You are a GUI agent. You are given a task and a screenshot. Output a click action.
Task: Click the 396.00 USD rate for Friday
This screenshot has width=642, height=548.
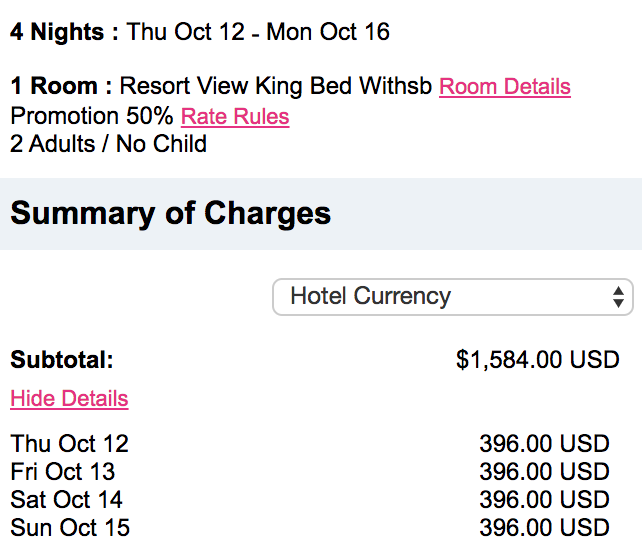pos(544,472)
